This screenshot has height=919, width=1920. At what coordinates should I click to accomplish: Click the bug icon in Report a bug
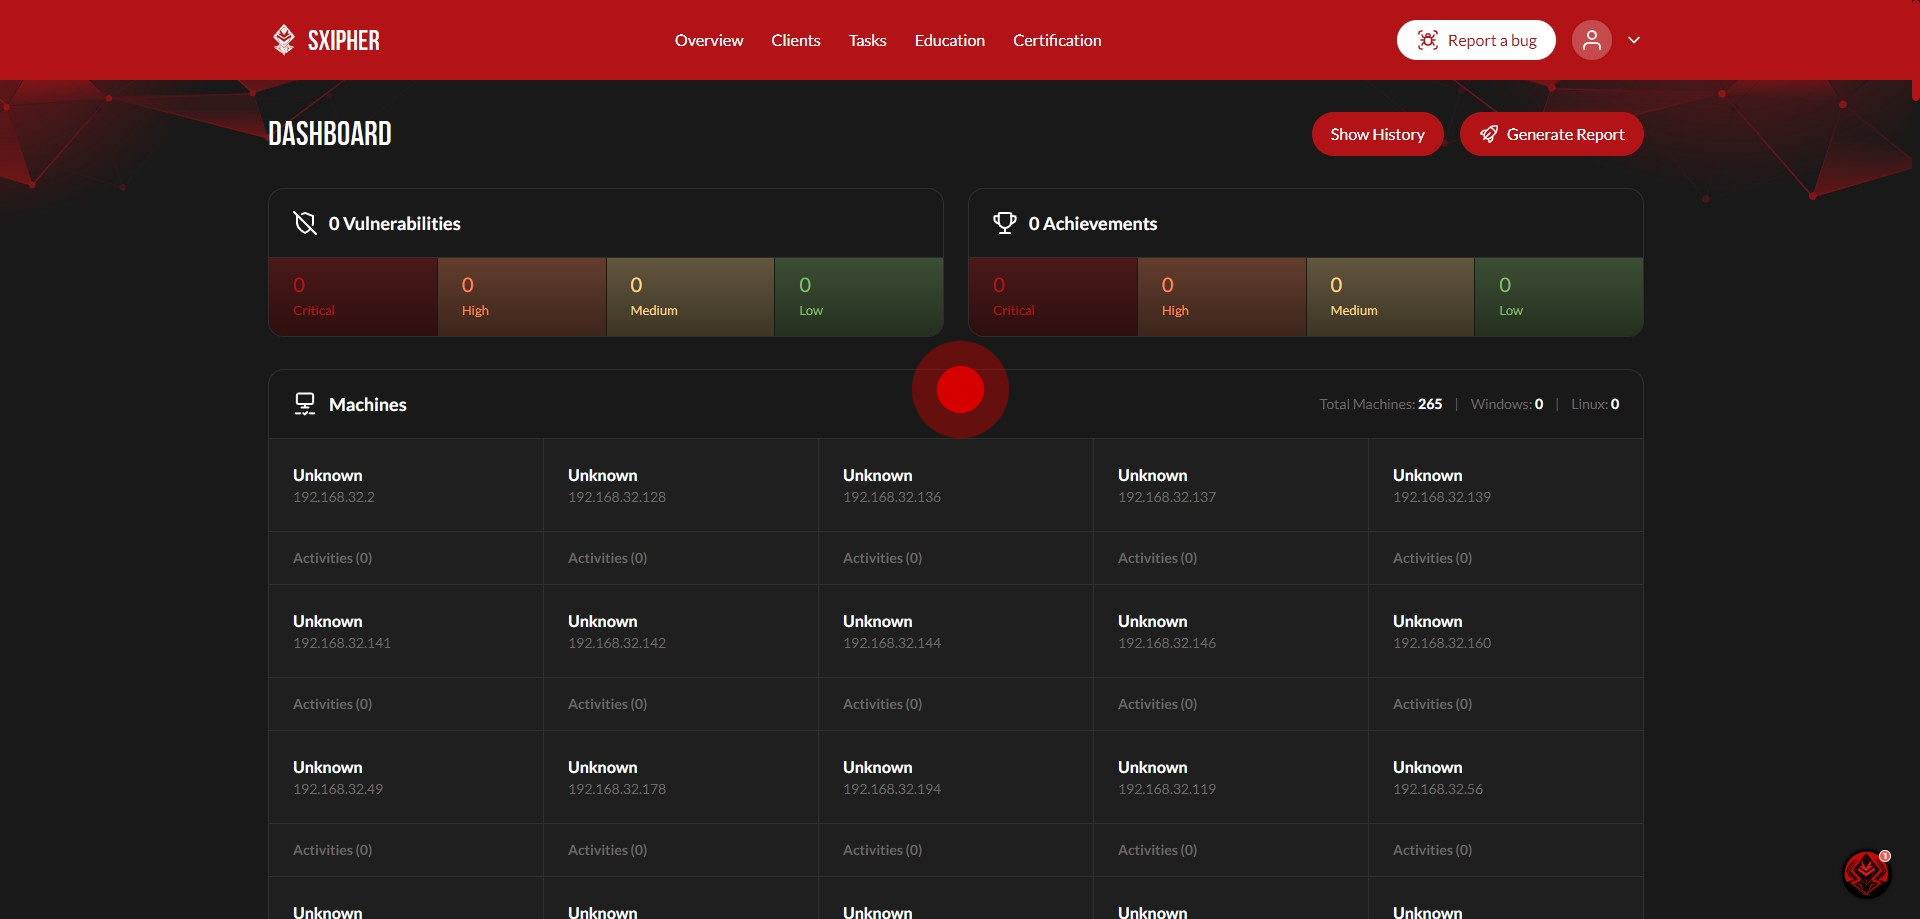[1427, 40]
